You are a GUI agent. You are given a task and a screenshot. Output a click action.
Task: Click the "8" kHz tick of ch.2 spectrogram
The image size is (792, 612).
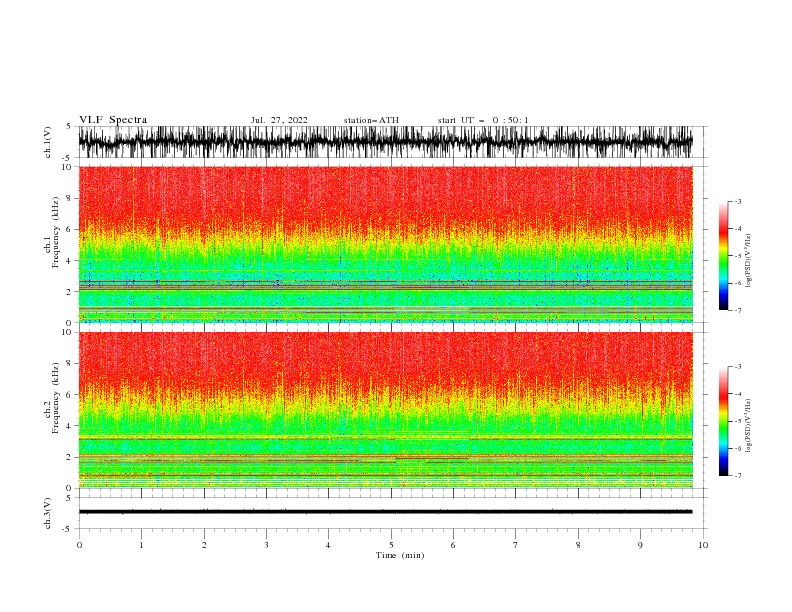(x=69, y=363)
